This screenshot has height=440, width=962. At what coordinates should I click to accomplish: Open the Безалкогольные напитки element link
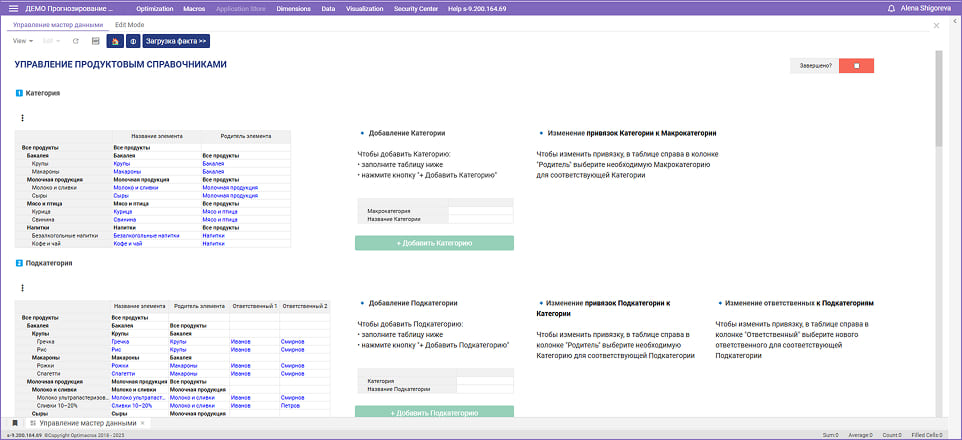tap(146, 235)
